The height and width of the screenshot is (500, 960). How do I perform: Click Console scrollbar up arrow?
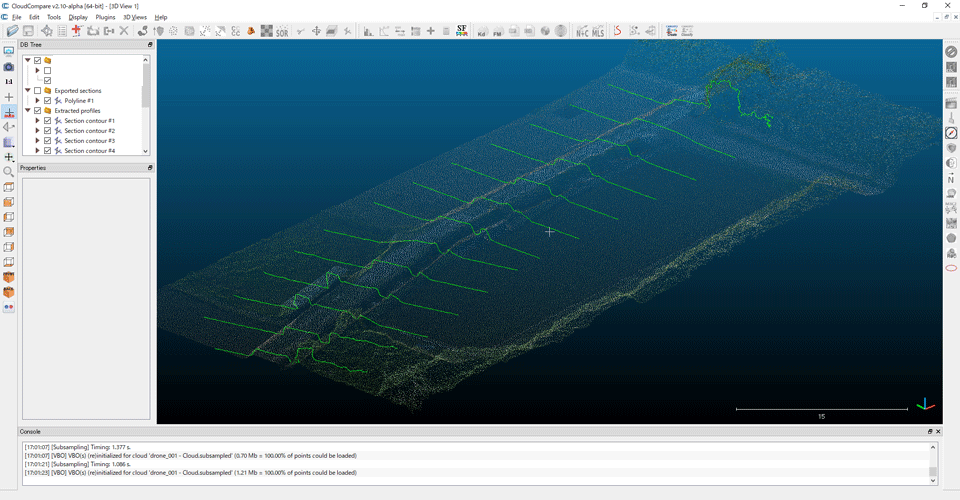[933, 447]
